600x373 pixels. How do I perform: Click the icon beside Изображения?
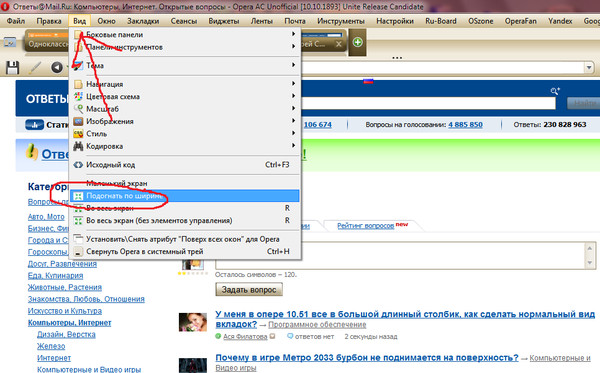(x=78, y=121)
